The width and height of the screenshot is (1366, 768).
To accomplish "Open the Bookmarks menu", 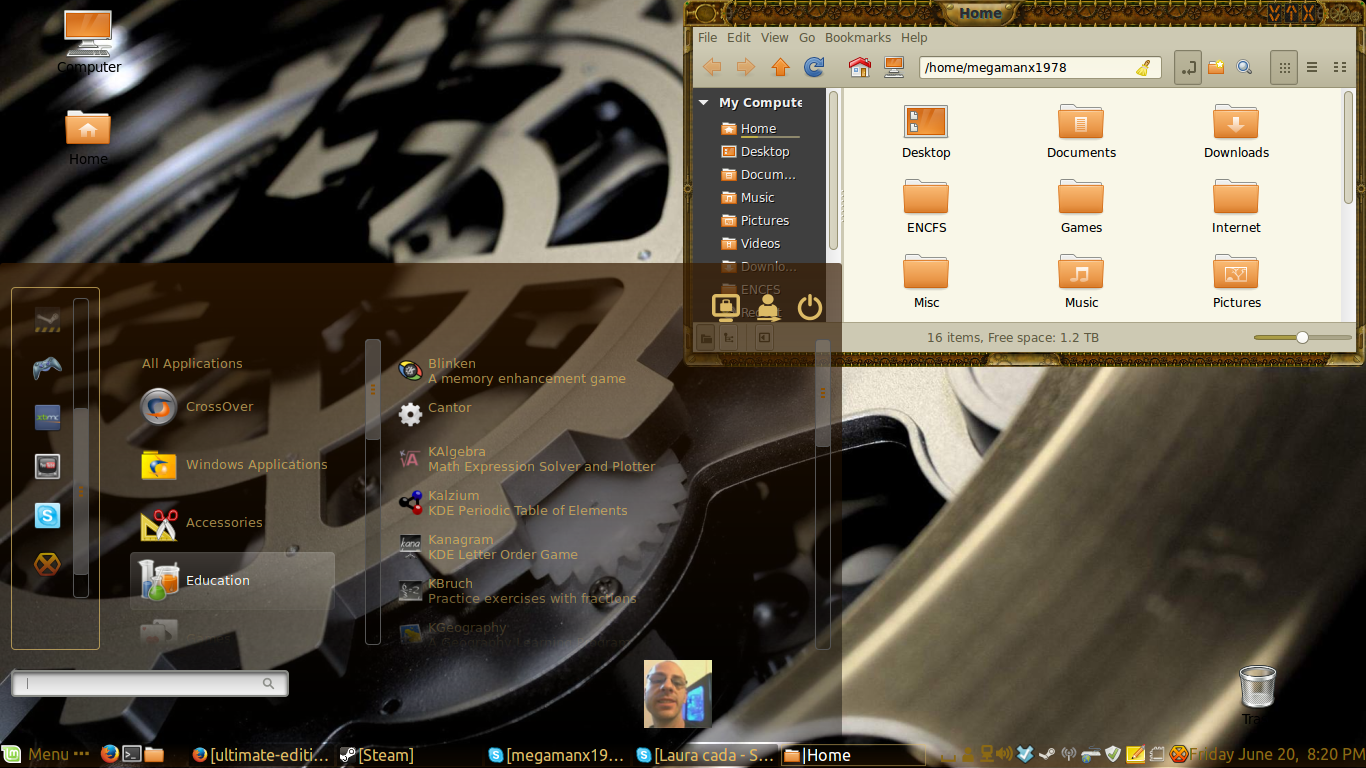I will 858,38.
